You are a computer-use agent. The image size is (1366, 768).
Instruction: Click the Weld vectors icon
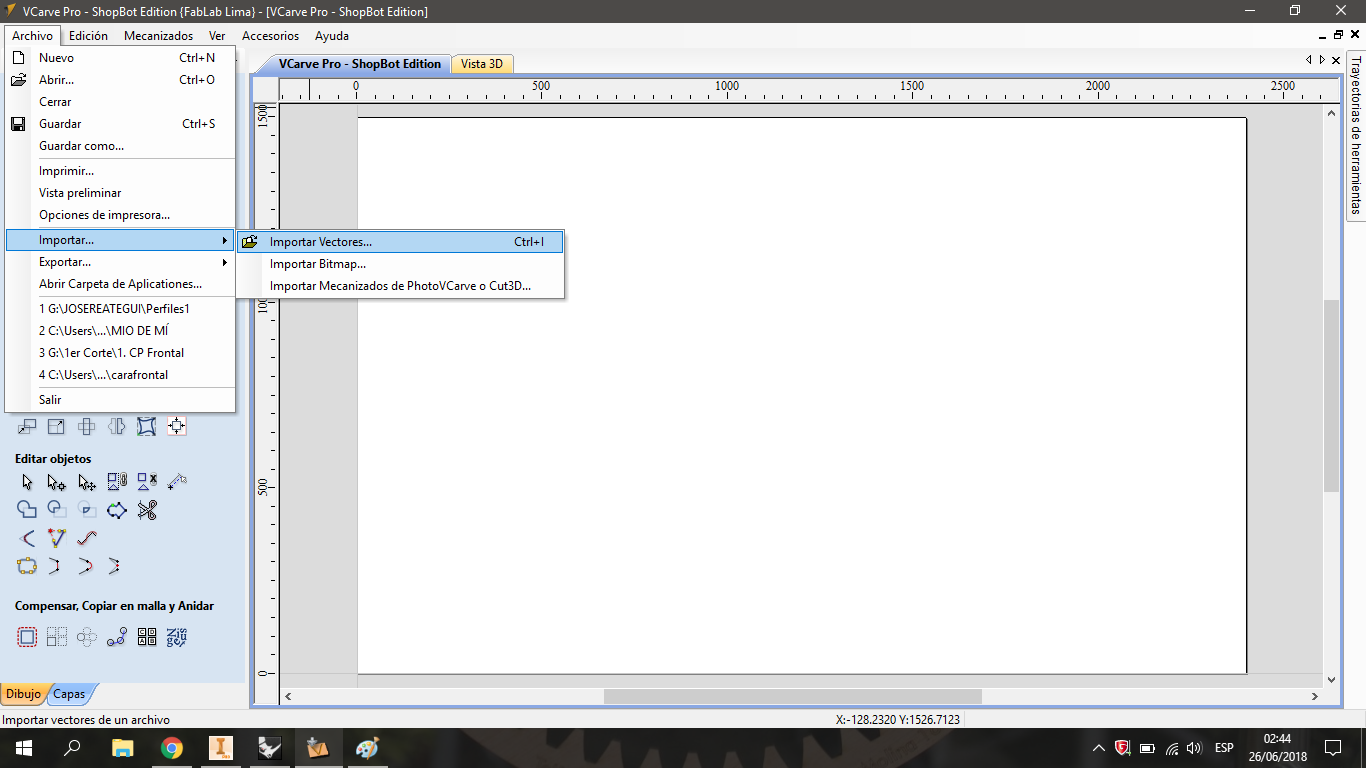click(x=27, y=510)
